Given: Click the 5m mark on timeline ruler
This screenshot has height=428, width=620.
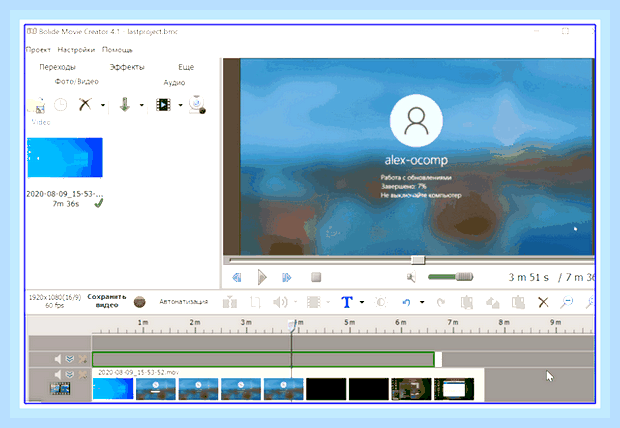Looking at the screenshot, I should pyautogui.click(x=349, y=322).
